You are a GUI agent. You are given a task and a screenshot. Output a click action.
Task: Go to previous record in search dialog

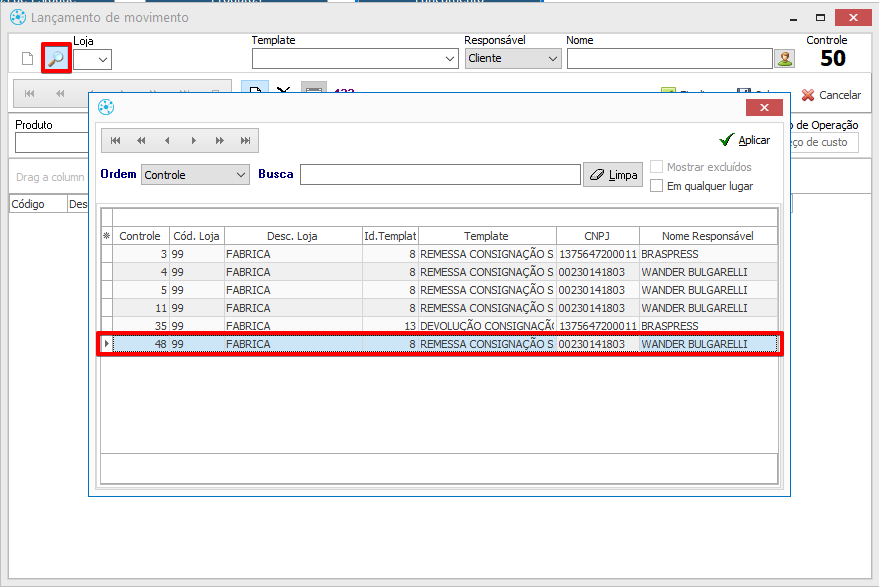[x=167, y=141]
